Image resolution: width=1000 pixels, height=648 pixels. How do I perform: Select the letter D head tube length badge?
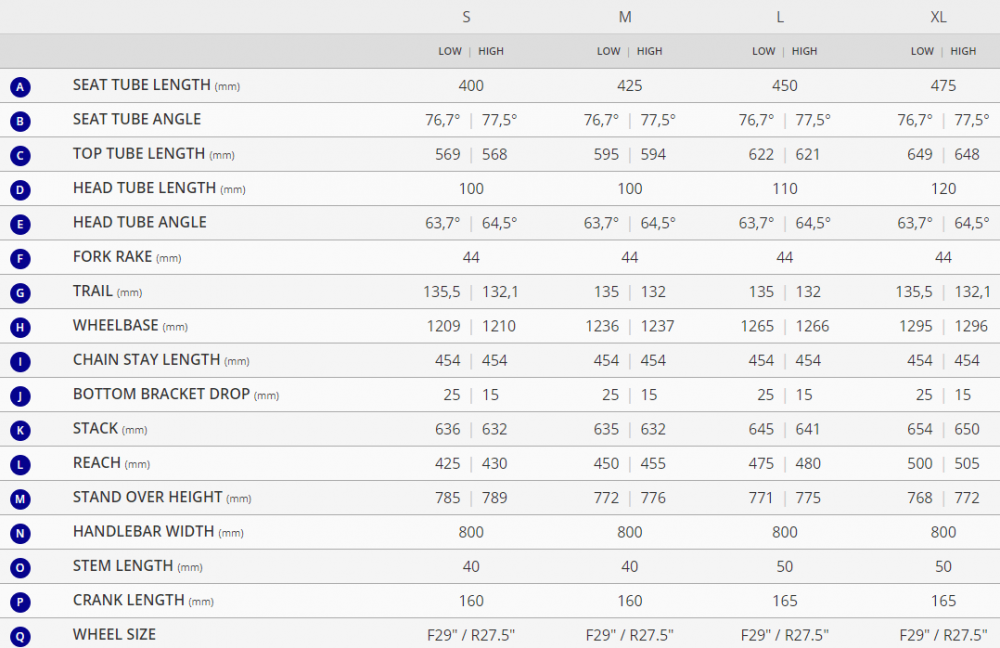tap(20, 190)
